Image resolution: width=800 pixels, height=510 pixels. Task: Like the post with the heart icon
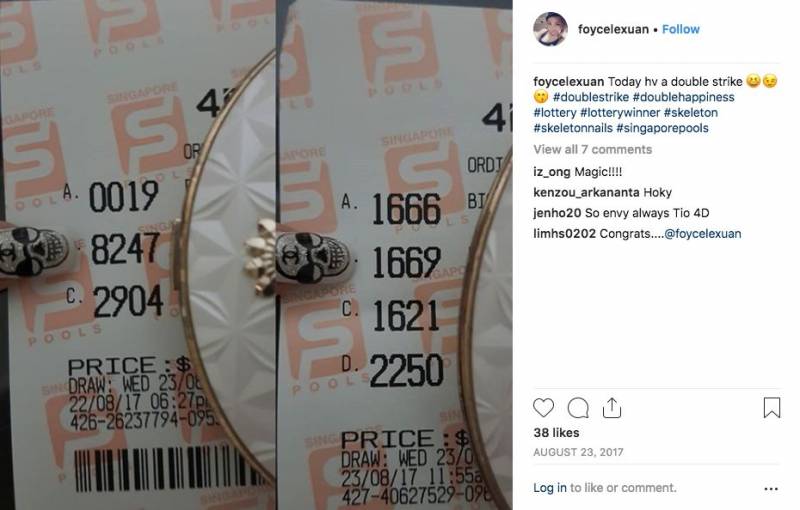tap(543, 408)
